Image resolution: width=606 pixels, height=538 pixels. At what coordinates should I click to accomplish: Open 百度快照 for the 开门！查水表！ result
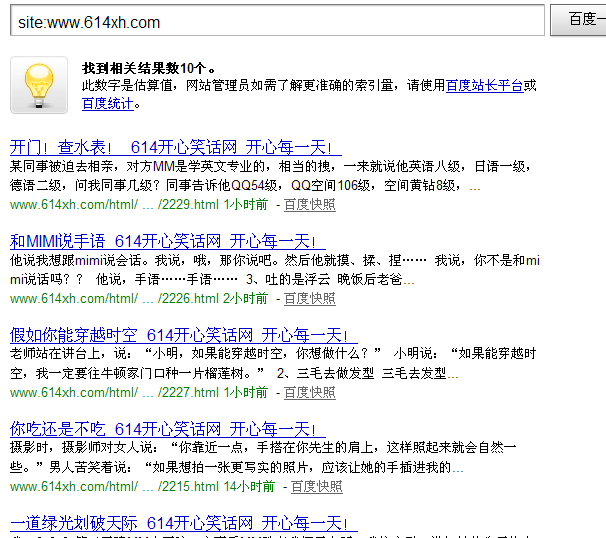pyautogui.click(x=309, y=205)
